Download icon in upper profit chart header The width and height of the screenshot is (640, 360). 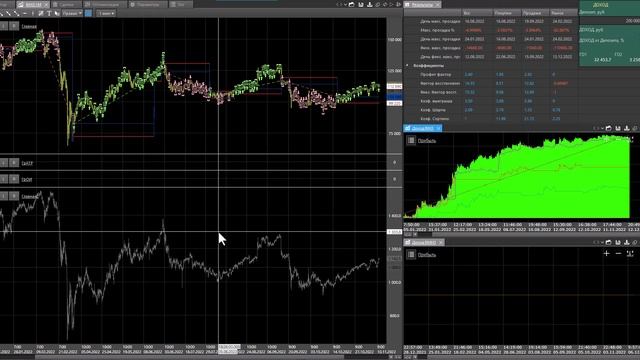pos(627,128)
